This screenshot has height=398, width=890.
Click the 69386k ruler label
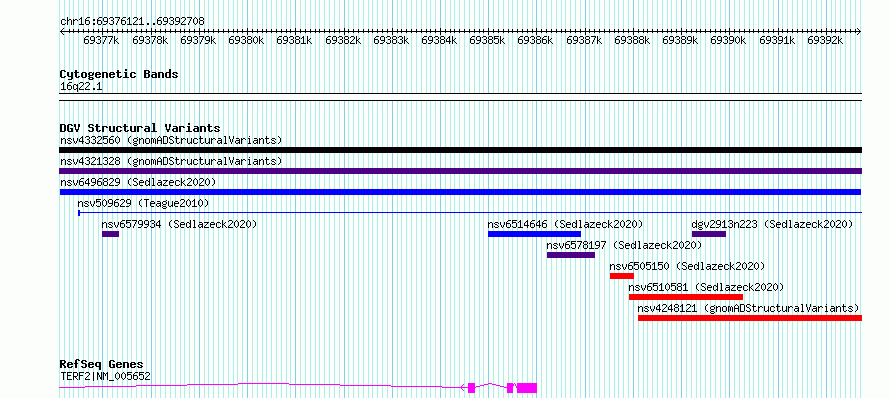click(x=536, y=41)
